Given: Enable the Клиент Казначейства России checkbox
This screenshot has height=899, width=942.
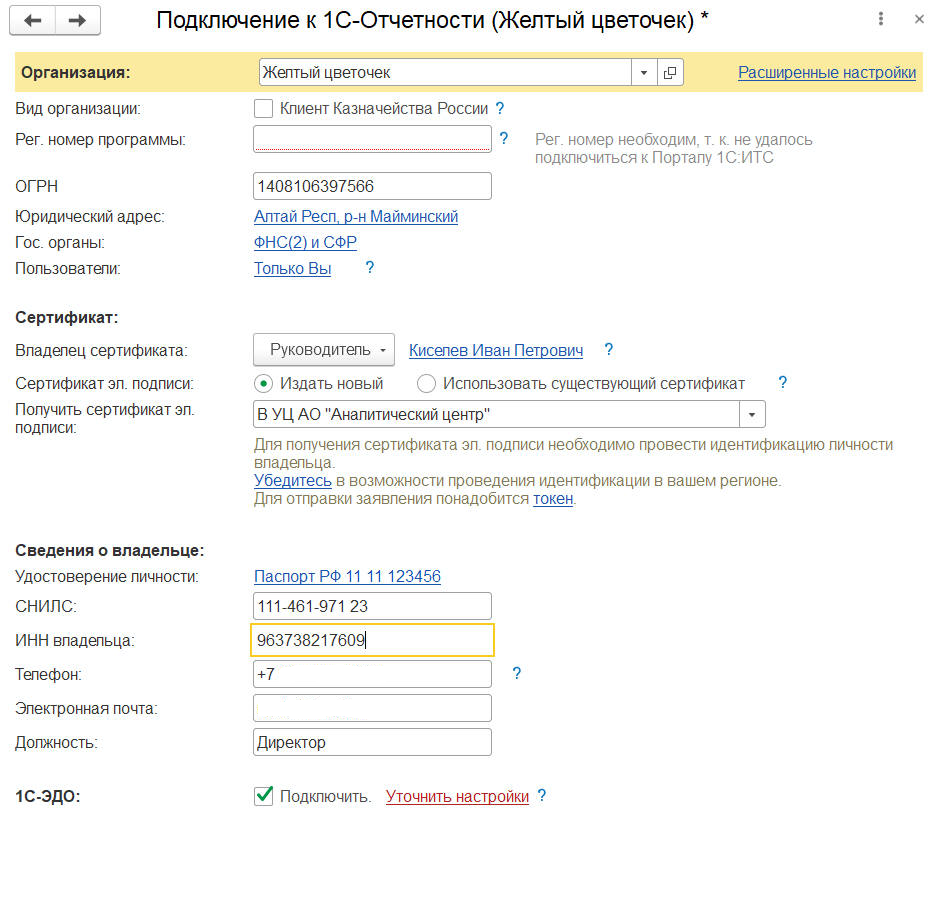Looking at the screenshot, I should (x=264, y=108).
